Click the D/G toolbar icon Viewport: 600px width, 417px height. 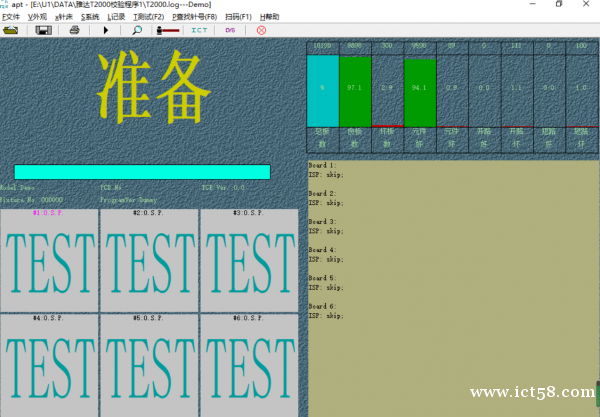[230, 30]
